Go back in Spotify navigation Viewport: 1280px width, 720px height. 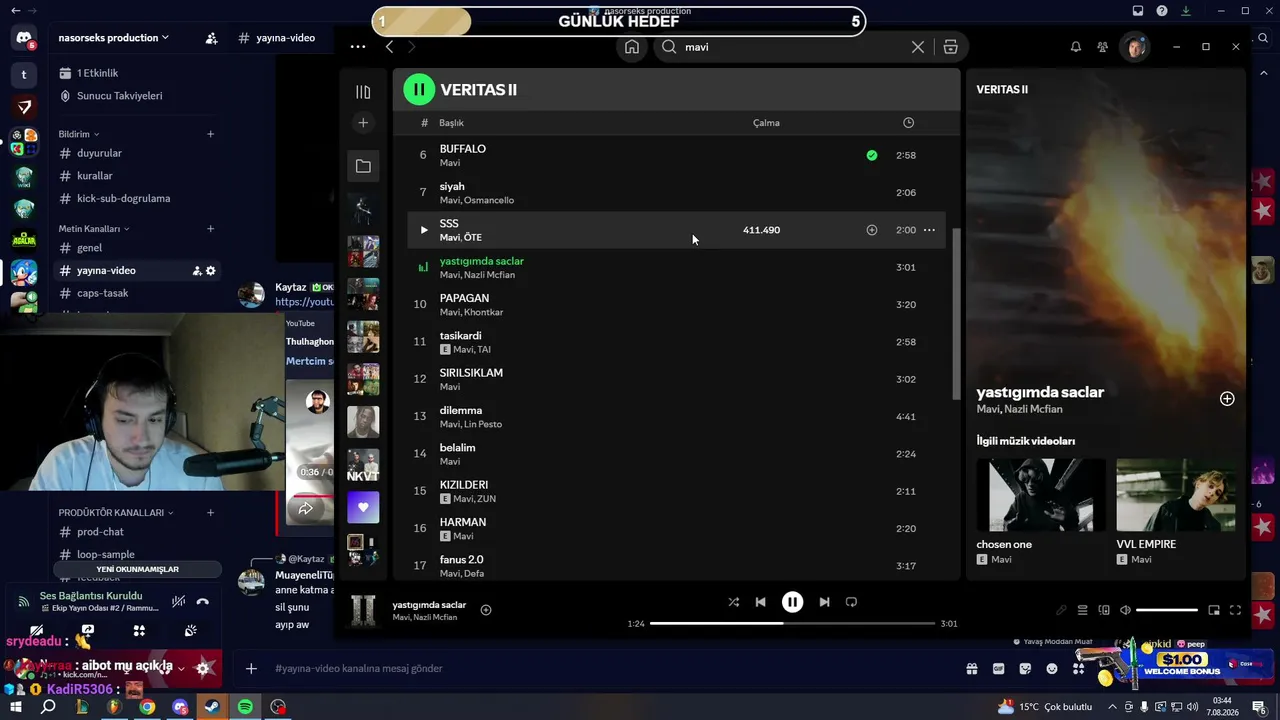coord(390,47)
